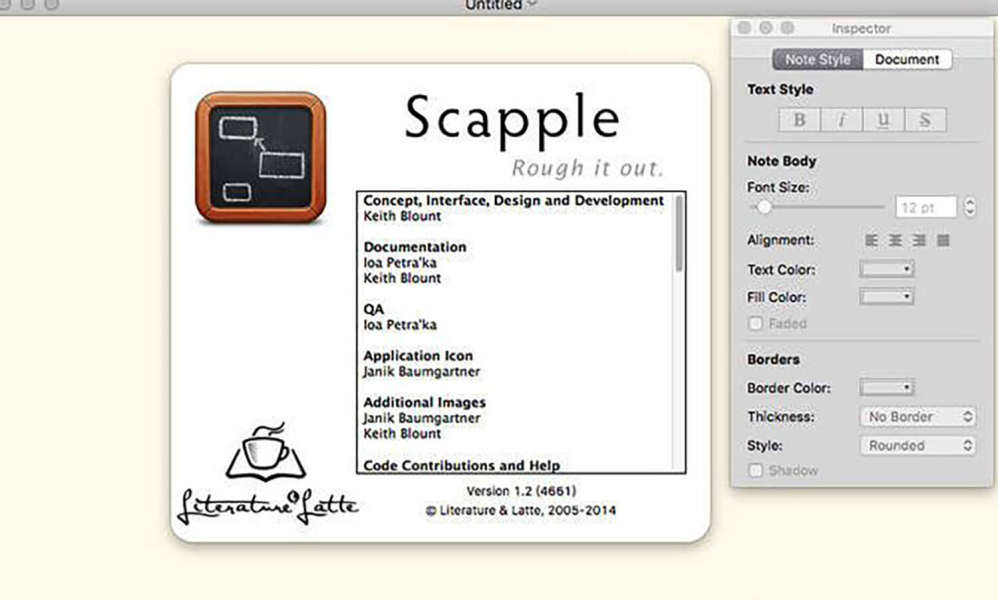998x600 pixels.
Task: Set alignment to justified
Action: (x=943, y=240)
